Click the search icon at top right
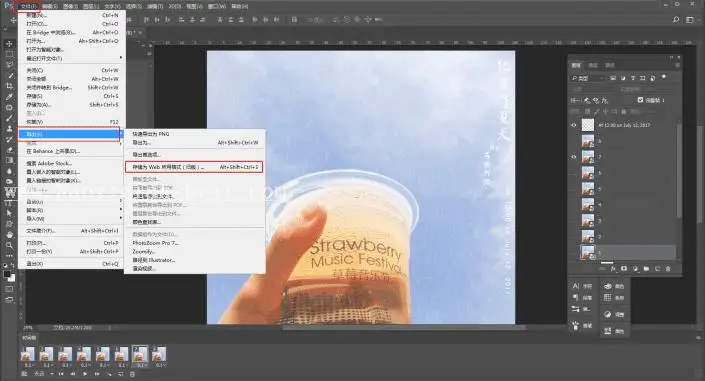The height and width of the screenshot is (381, 705). [x=675, y=19]
